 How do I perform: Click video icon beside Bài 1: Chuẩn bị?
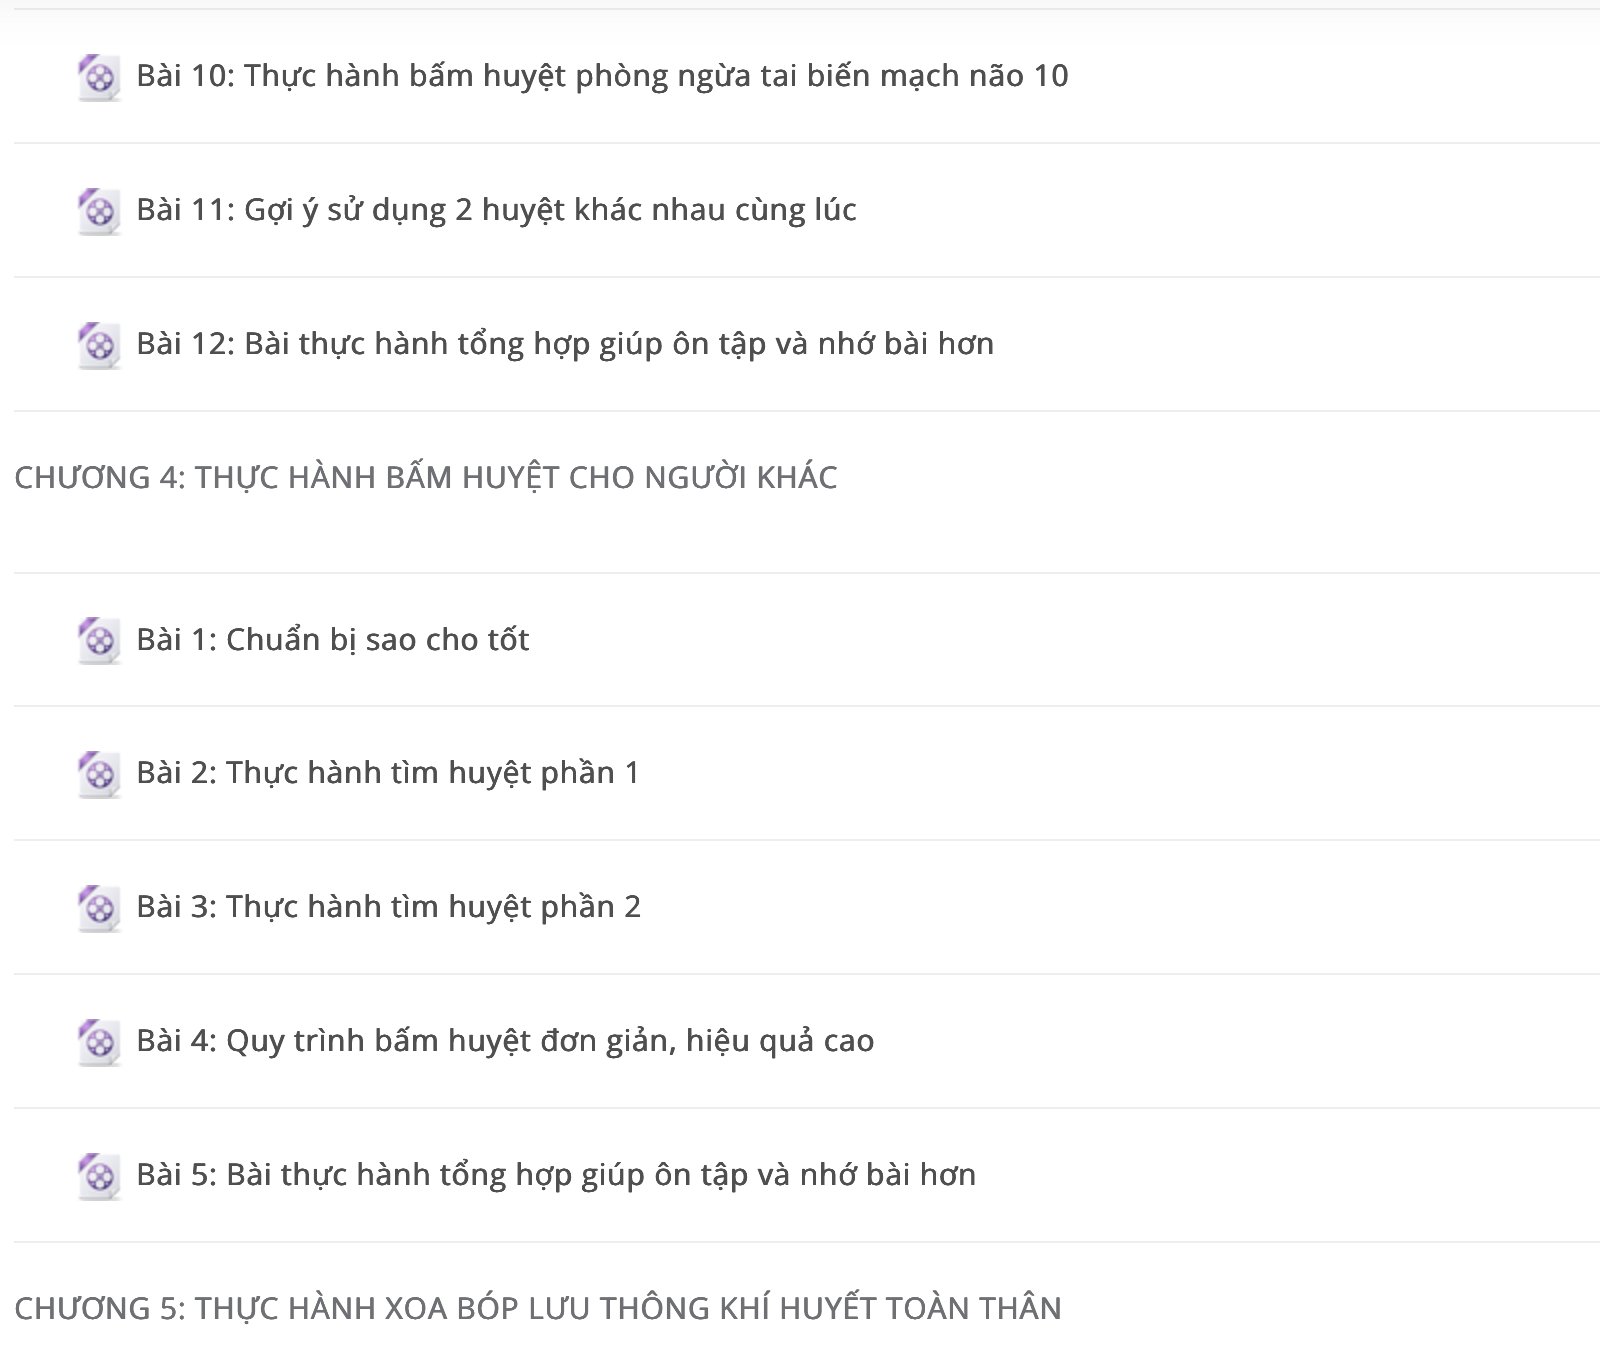pos(99,640)
